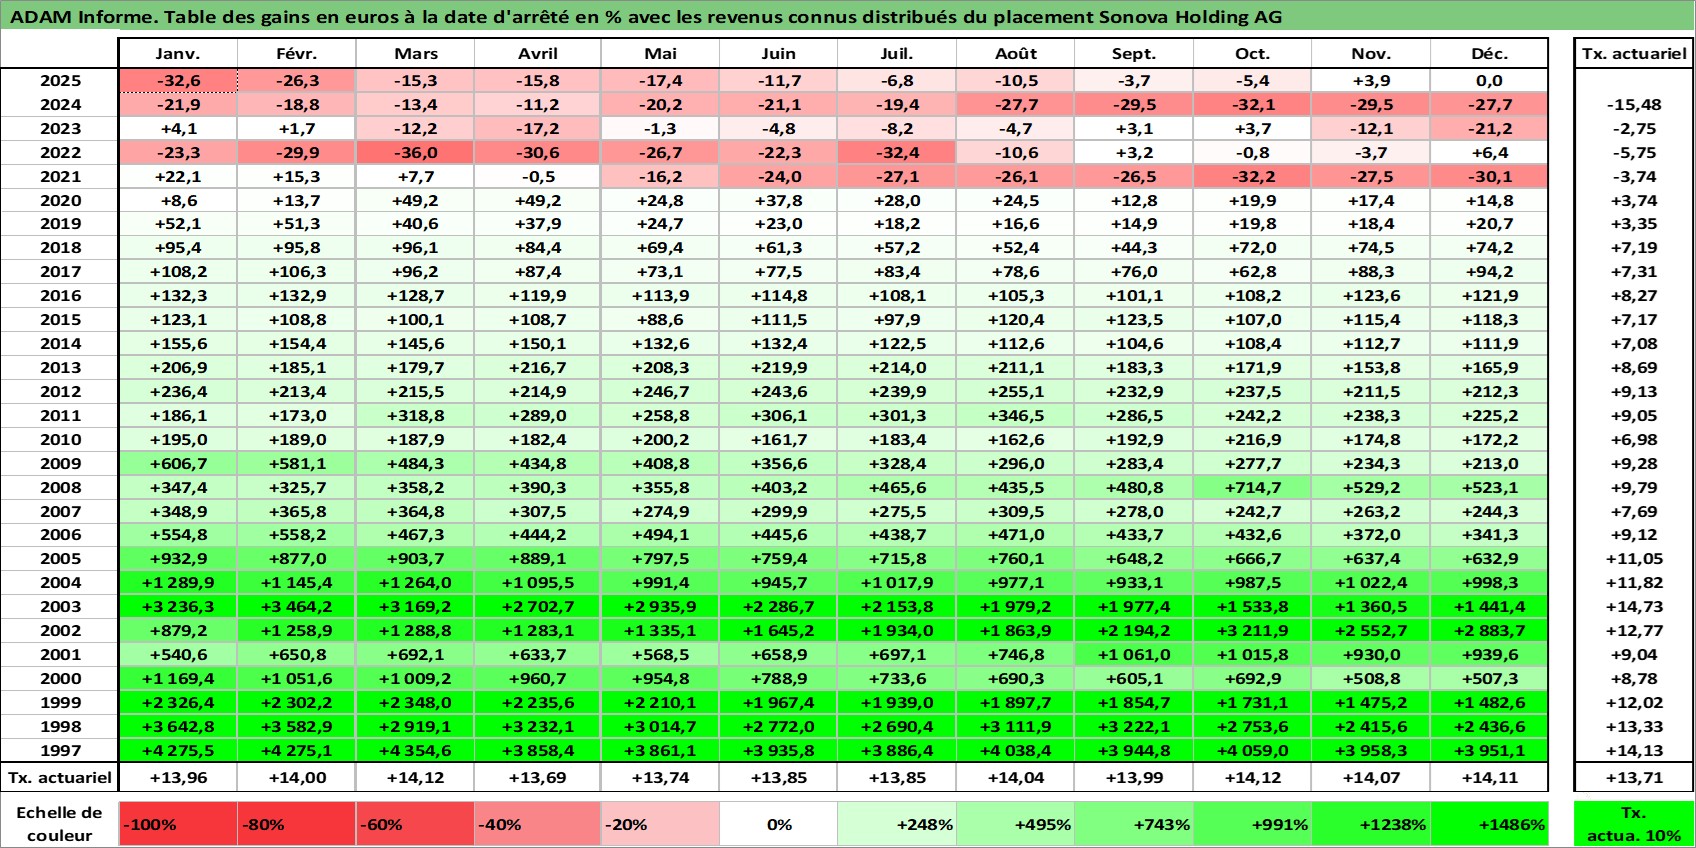Click the 1997 year row label
The height and width of the screenshot is (848, 1696).
point(60,750)
